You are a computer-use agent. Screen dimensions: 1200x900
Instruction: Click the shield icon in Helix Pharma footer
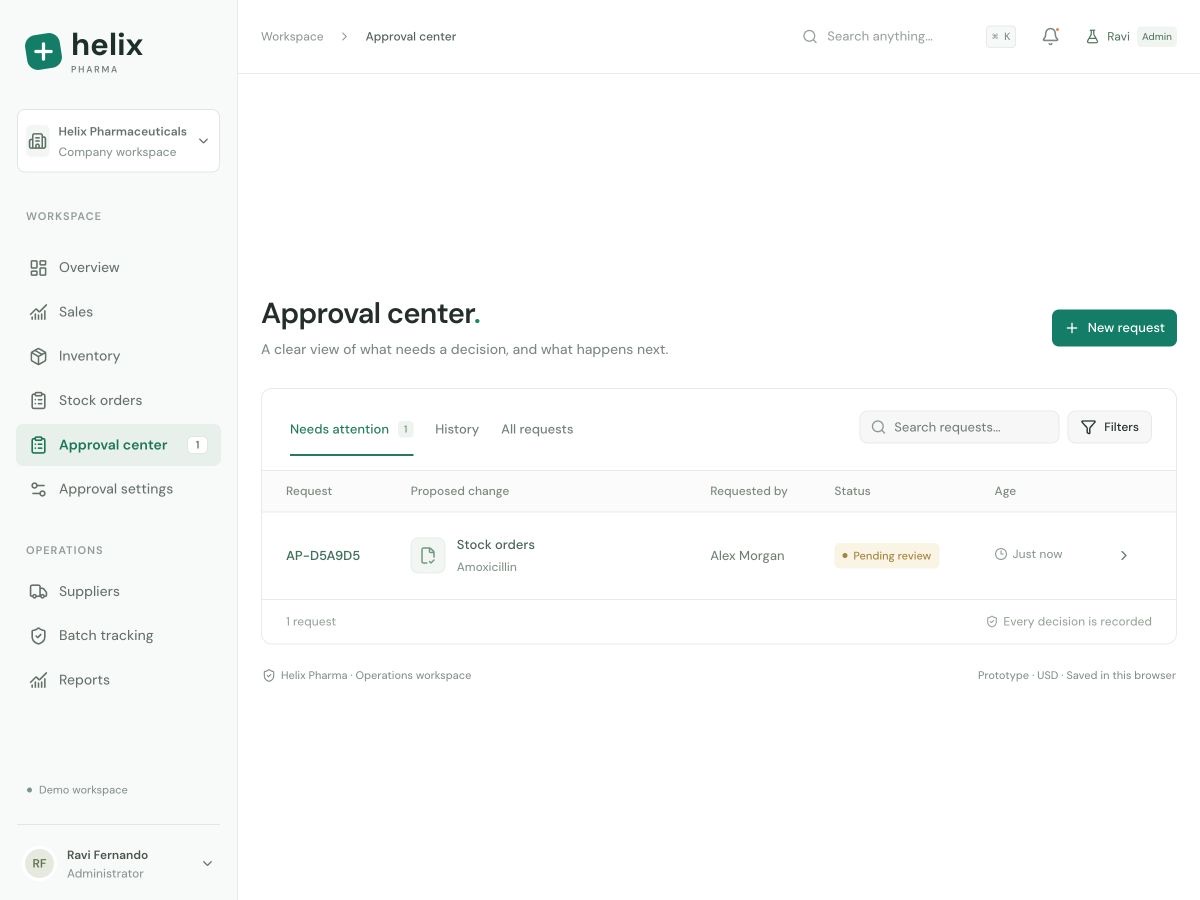[x=268, y=676]
